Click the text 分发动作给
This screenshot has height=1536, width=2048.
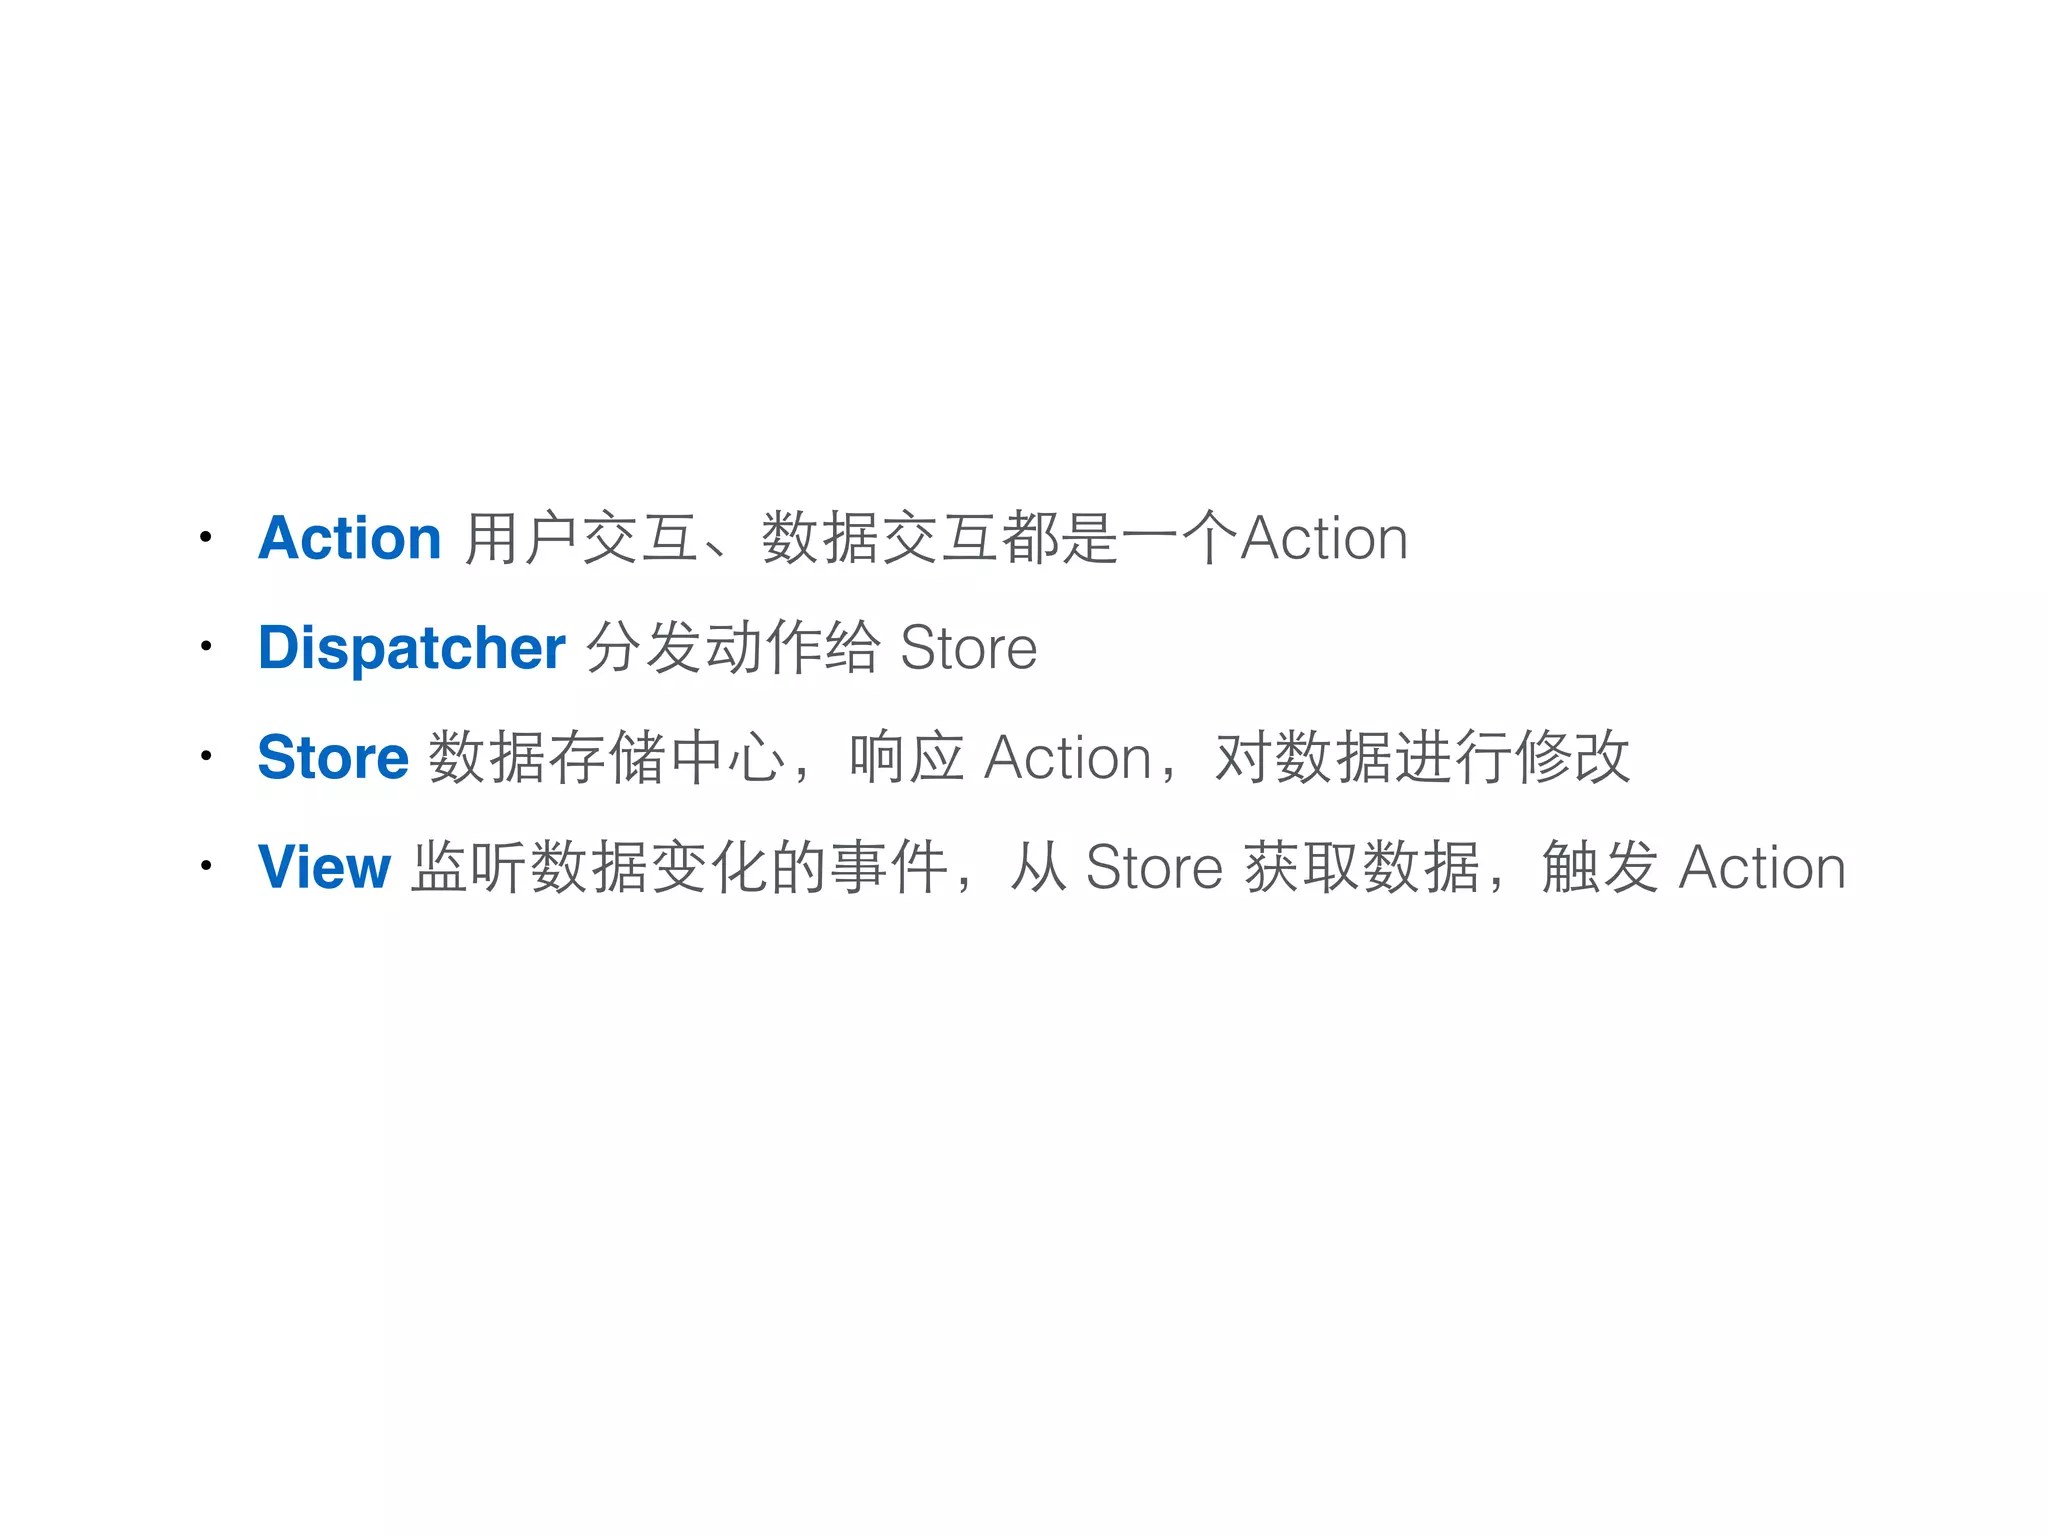tap(733, 648)
